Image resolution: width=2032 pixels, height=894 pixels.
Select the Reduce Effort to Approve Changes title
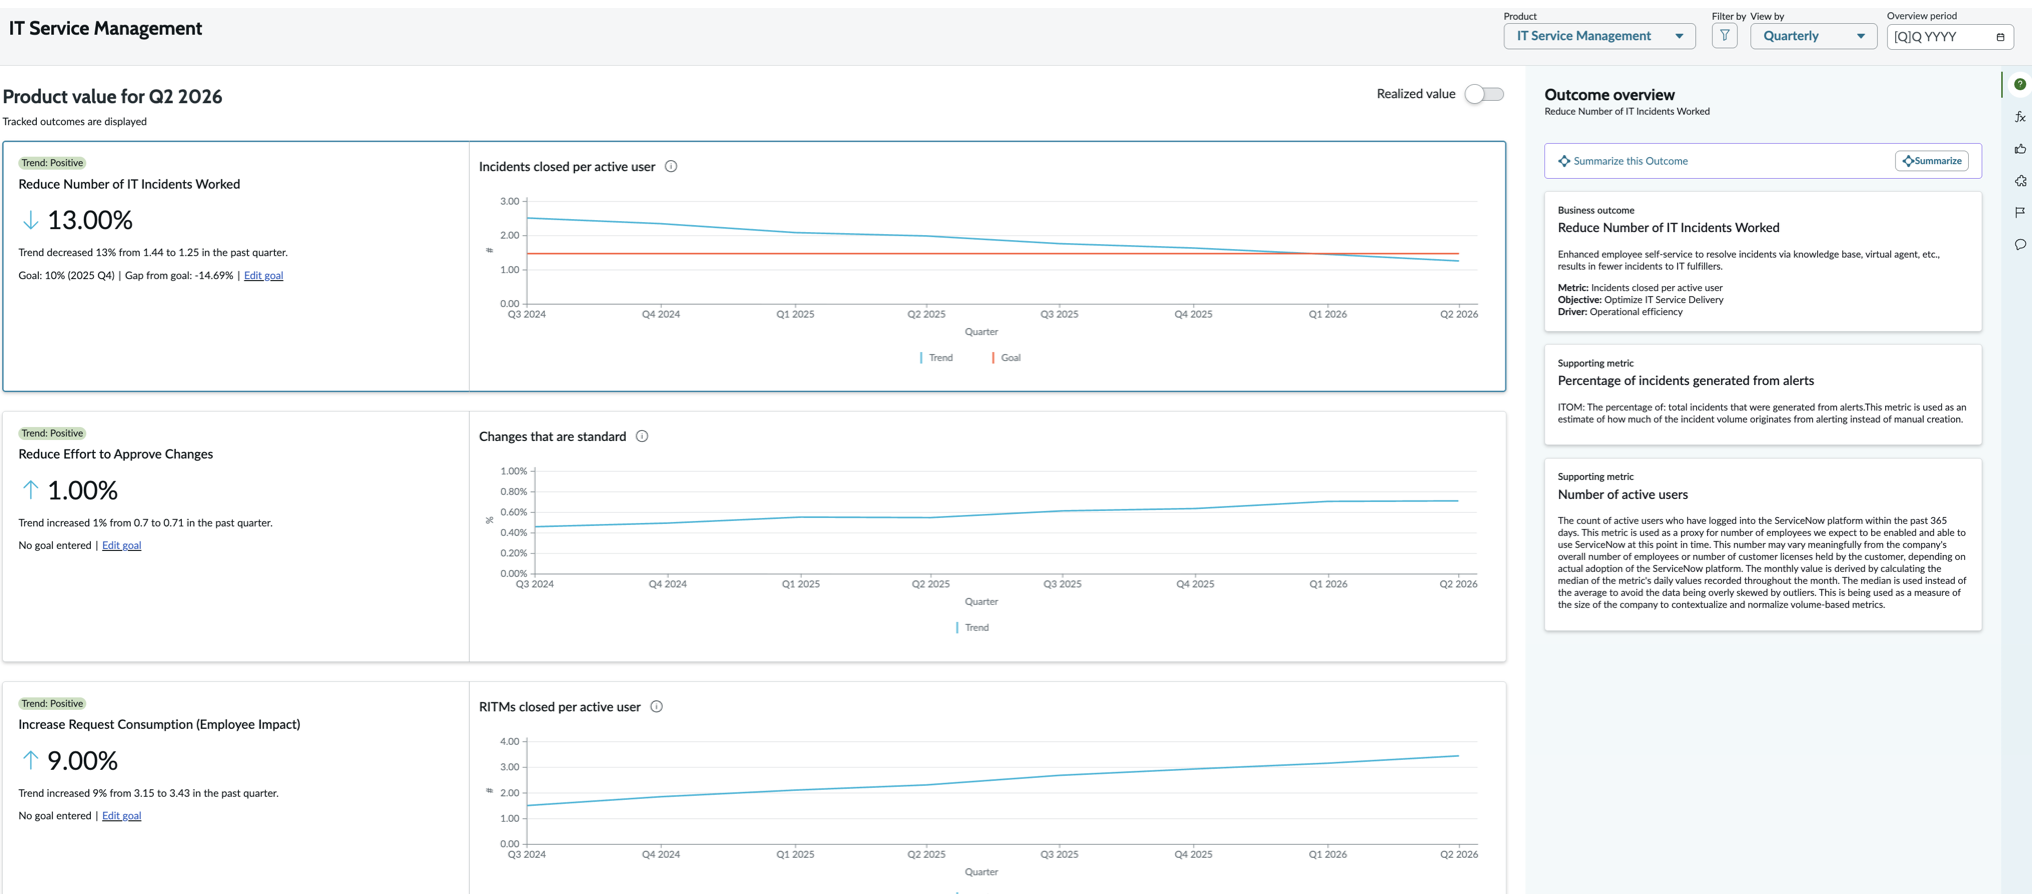coord(116,454)
